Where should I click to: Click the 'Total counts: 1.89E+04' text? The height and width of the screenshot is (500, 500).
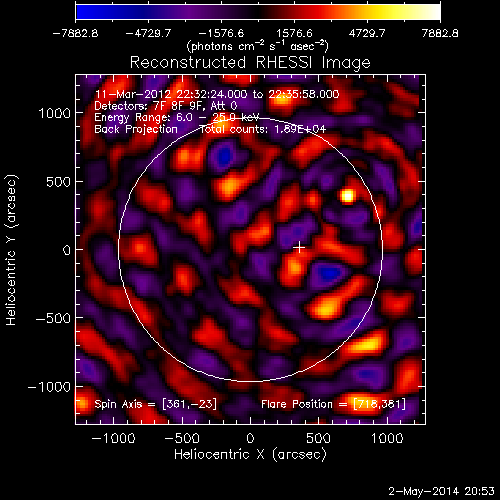[x=263, y=129]
